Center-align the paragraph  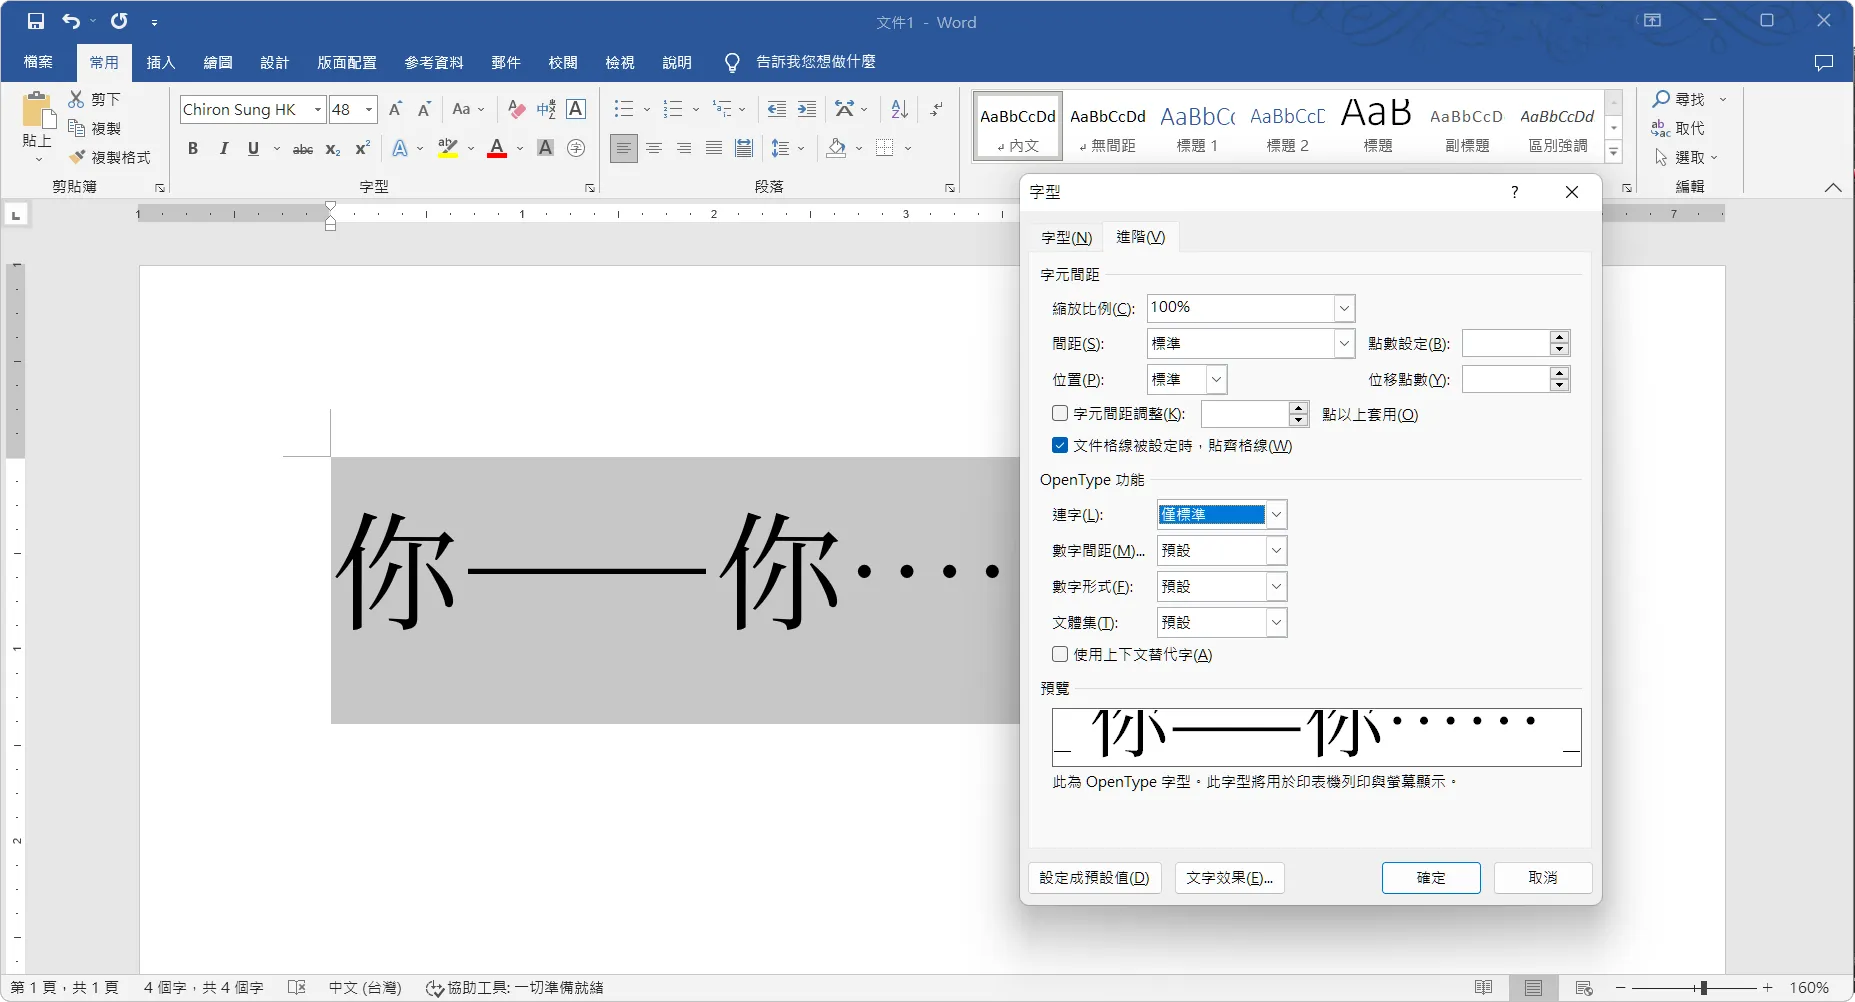(x=654, y=148)
